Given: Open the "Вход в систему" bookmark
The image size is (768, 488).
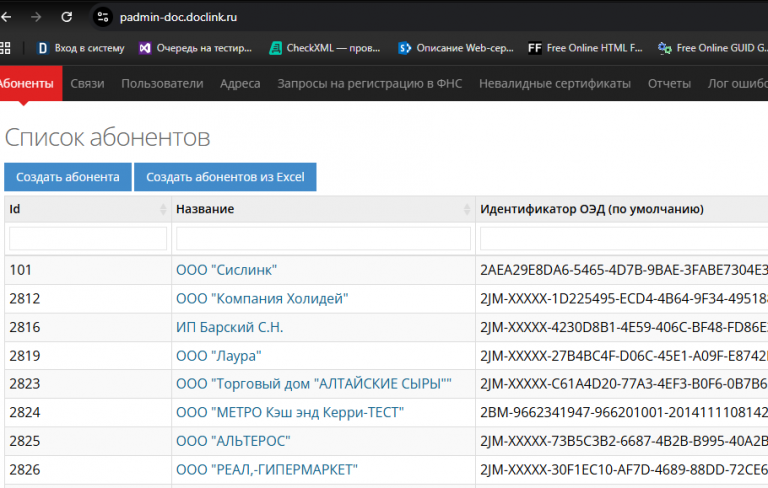Looking at the screenshot, I should pyautogui.click(x=81, y=48).
